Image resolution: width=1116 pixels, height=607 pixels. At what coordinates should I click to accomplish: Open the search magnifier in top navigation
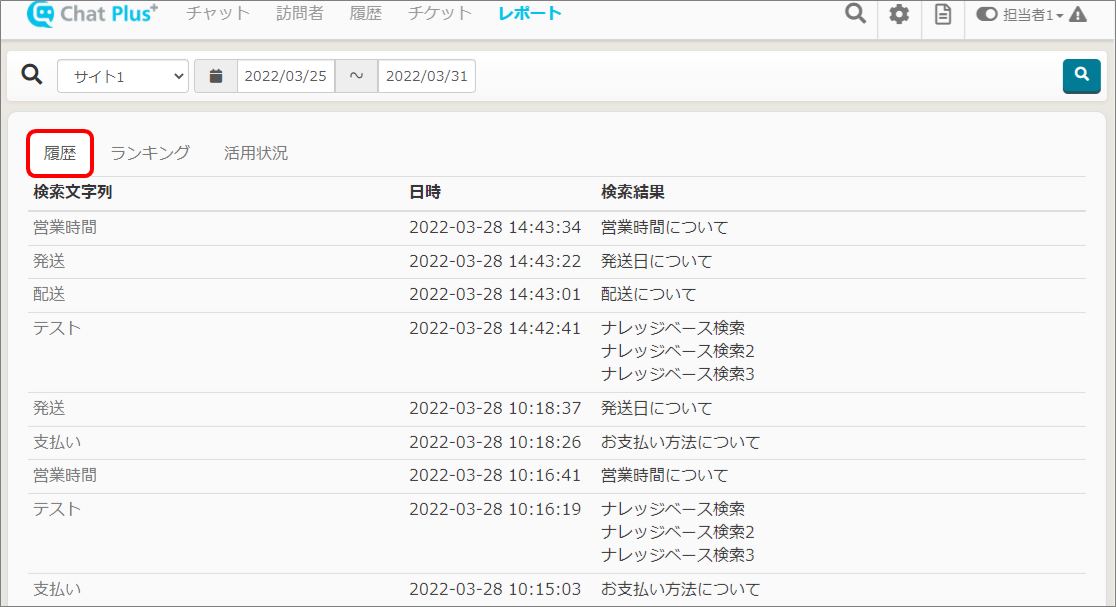[x=855, y=14]
